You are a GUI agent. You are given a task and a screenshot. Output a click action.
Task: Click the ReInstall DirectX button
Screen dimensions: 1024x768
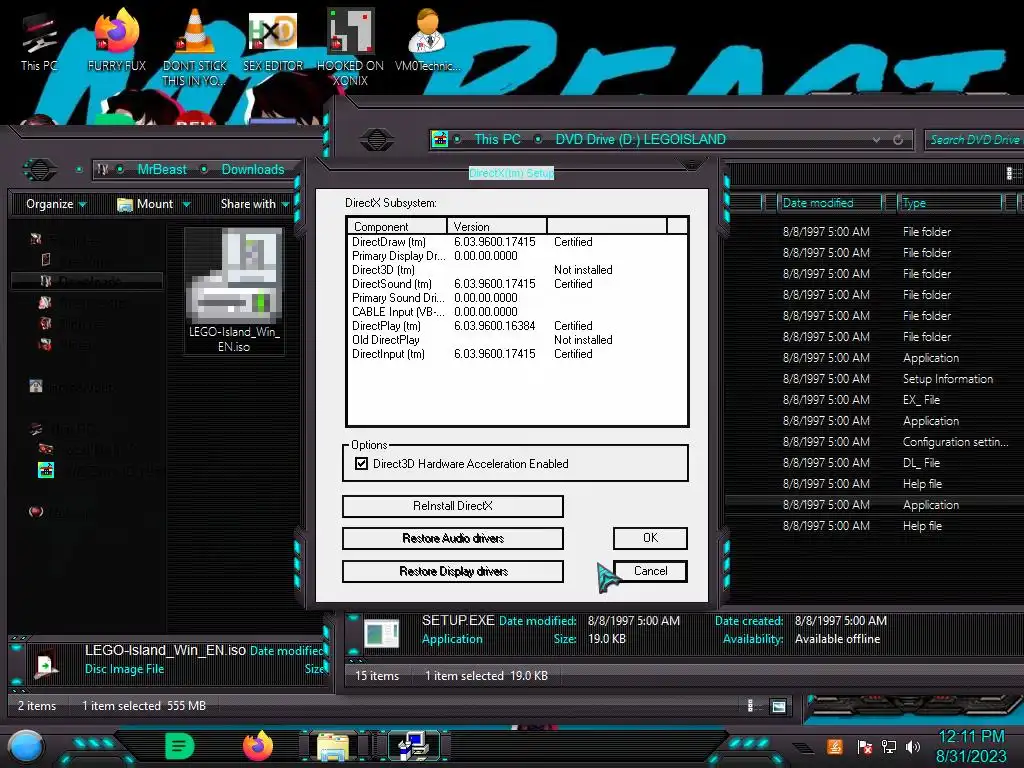453,506
